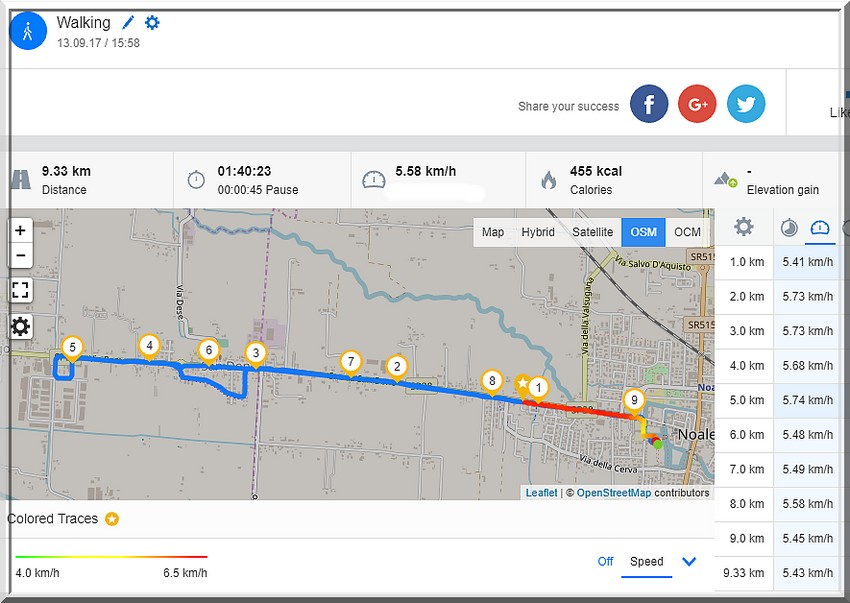
Task: Open the splits table settings gear
Action: 743,227
